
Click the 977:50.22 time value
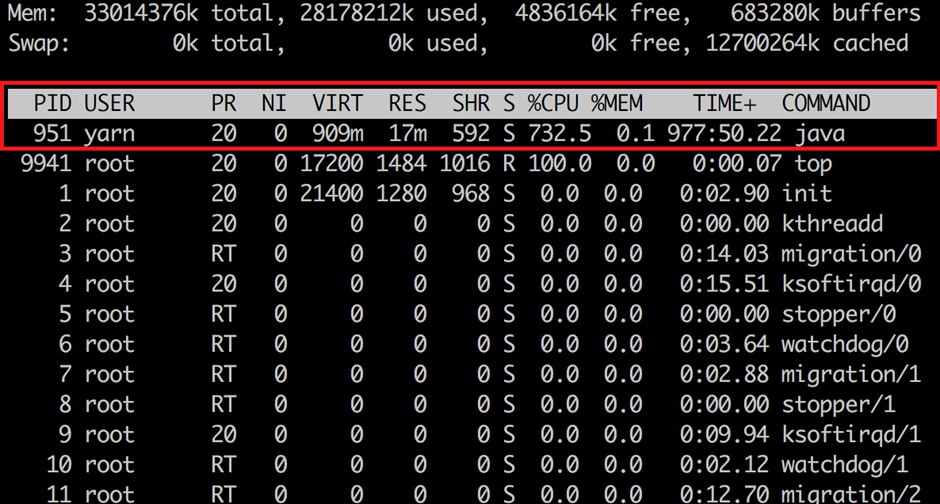pos(724,134)
